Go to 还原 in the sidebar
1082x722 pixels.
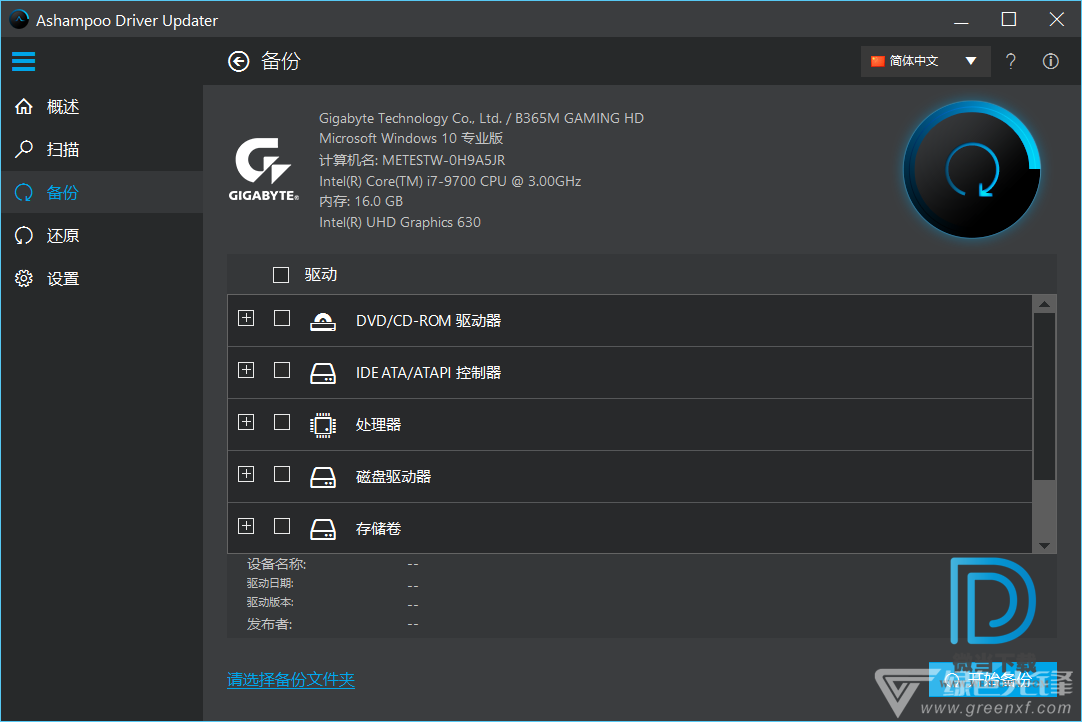click(x=102, y=235)
